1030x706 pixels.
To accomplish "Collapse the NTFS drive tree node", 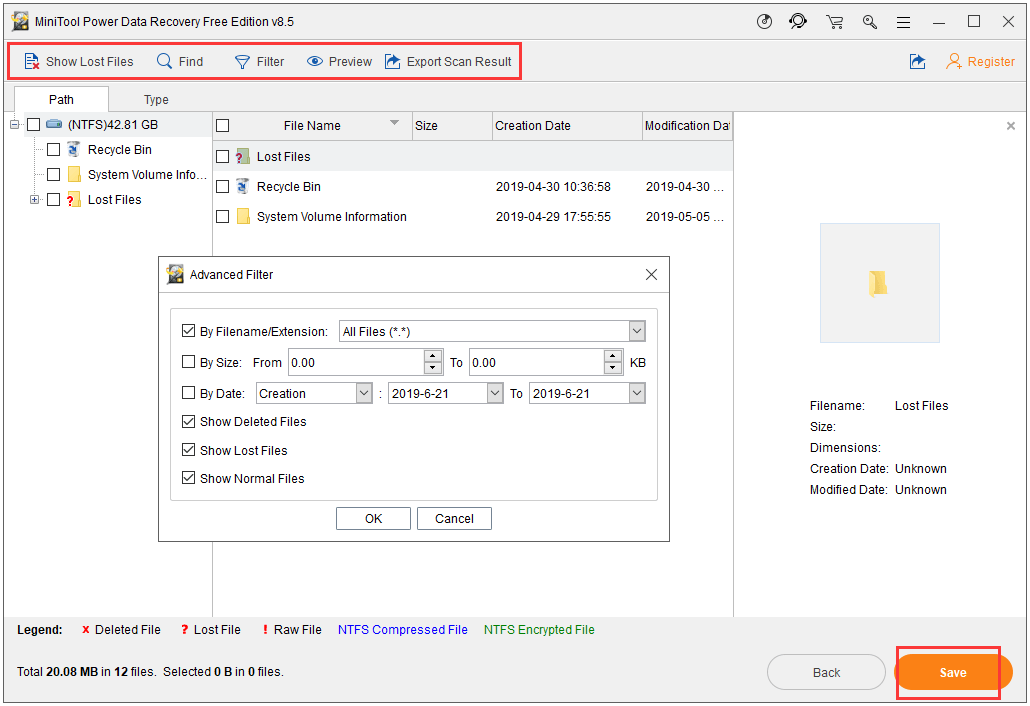I will [x=14, y=124].
